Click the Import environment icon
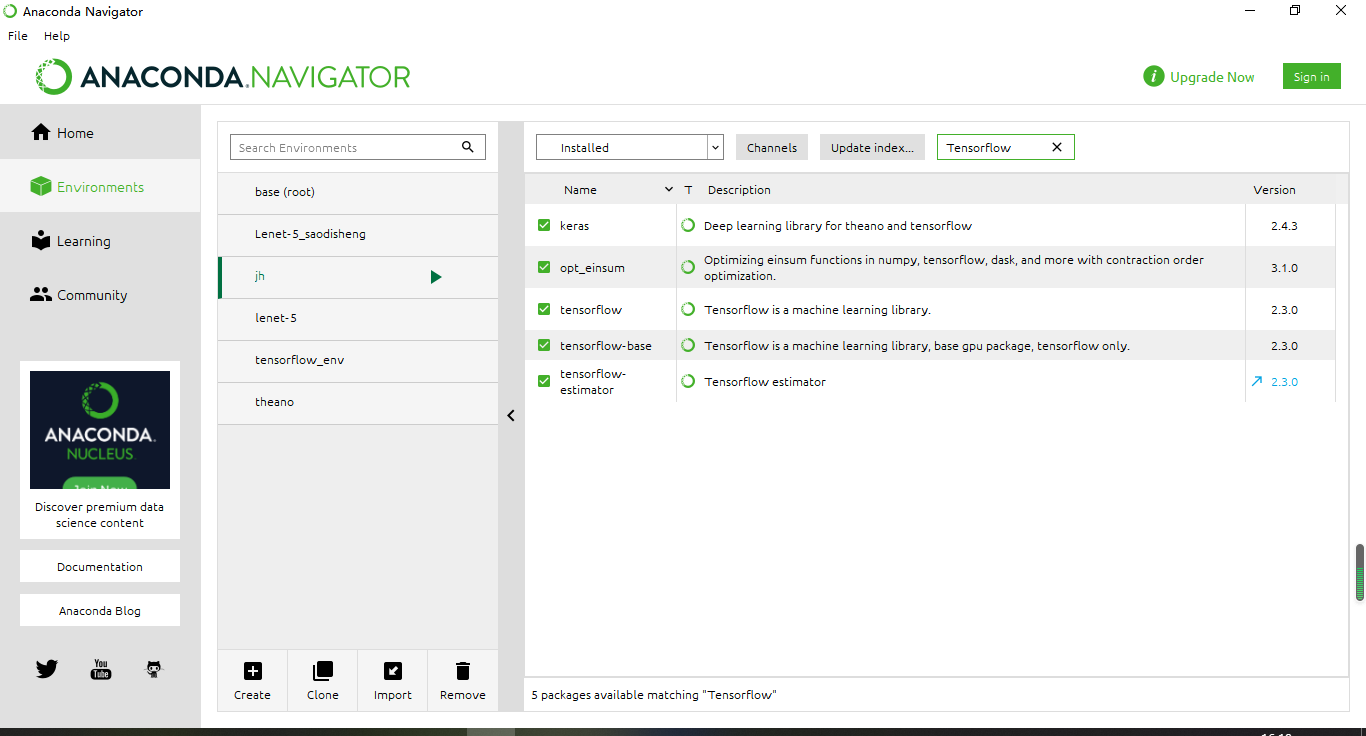This screenshot has height=736, width=1366. point(393,671)
